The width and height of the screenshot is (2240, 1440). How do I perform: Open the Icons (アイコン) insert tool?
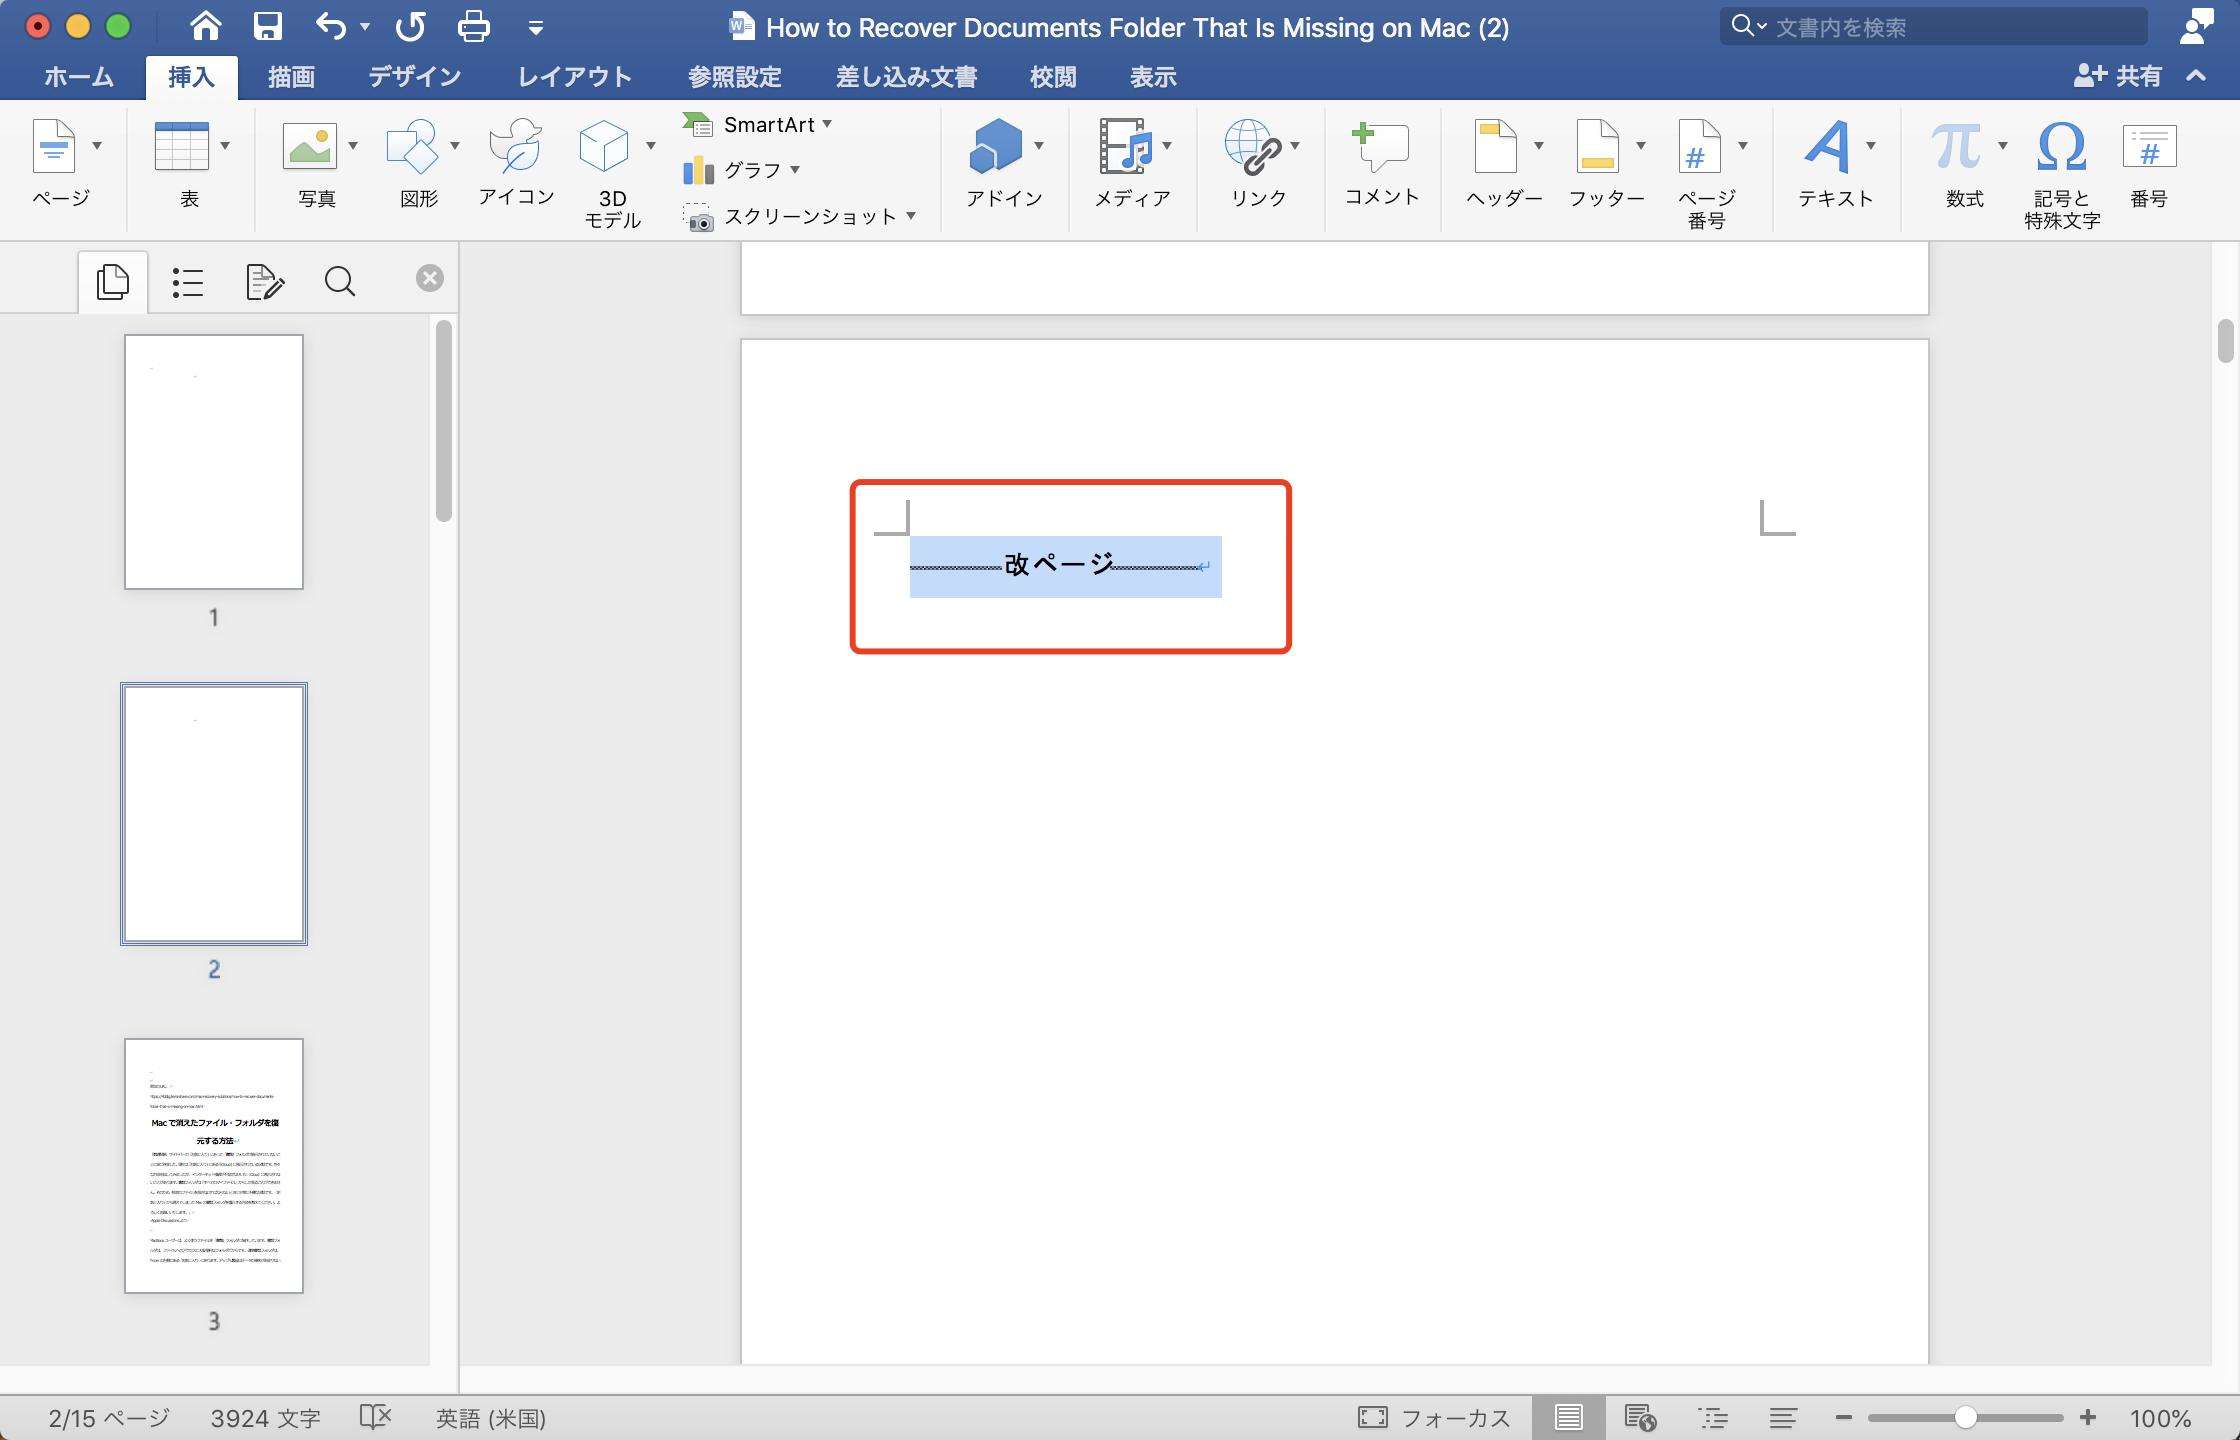[x=516, y=148]
